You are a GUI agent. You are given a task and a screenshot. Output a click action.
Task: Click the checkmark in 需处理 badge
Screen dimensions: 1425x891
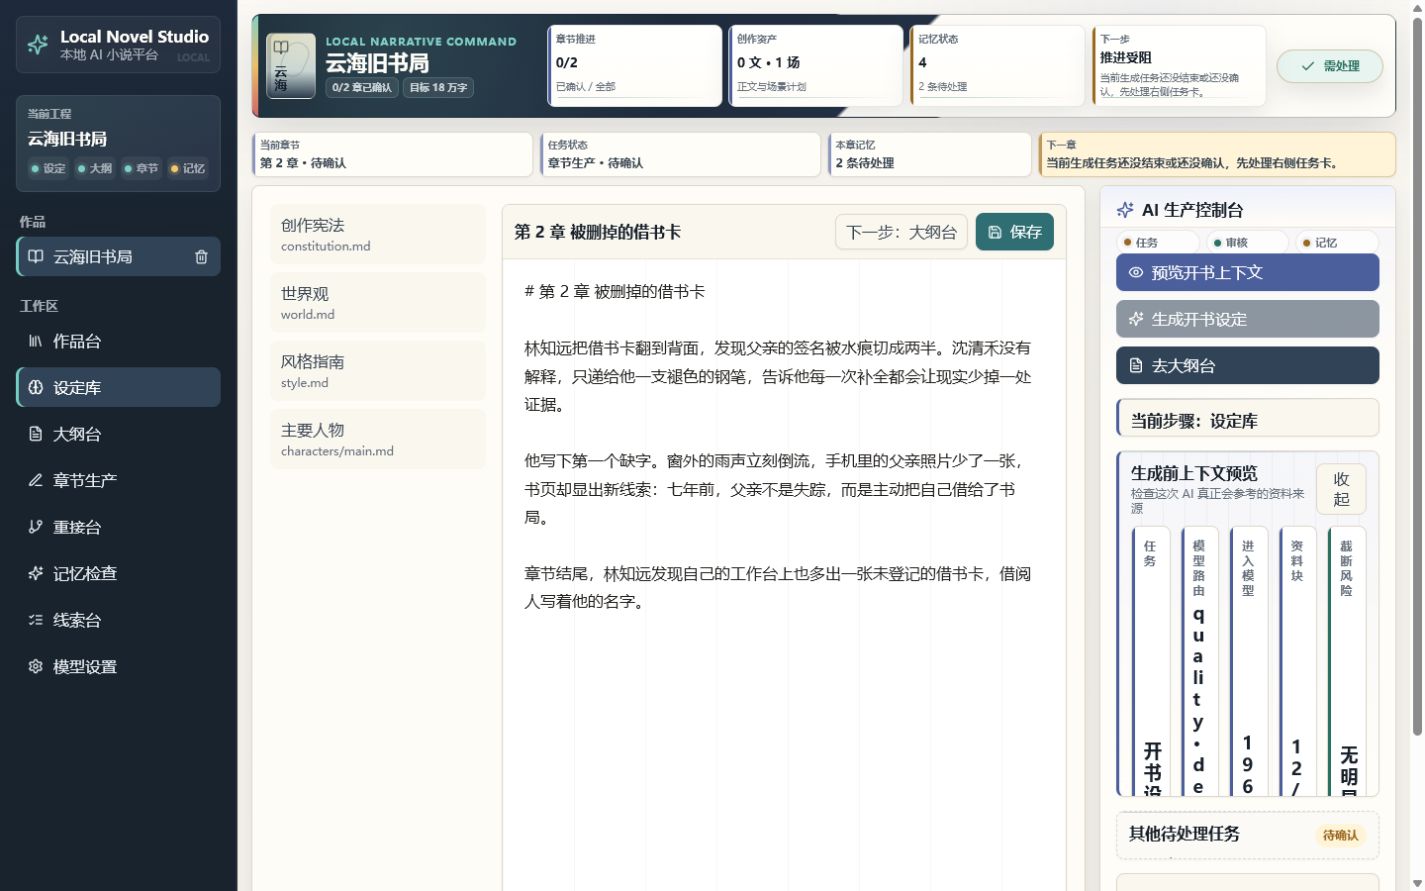point(1307,66)
